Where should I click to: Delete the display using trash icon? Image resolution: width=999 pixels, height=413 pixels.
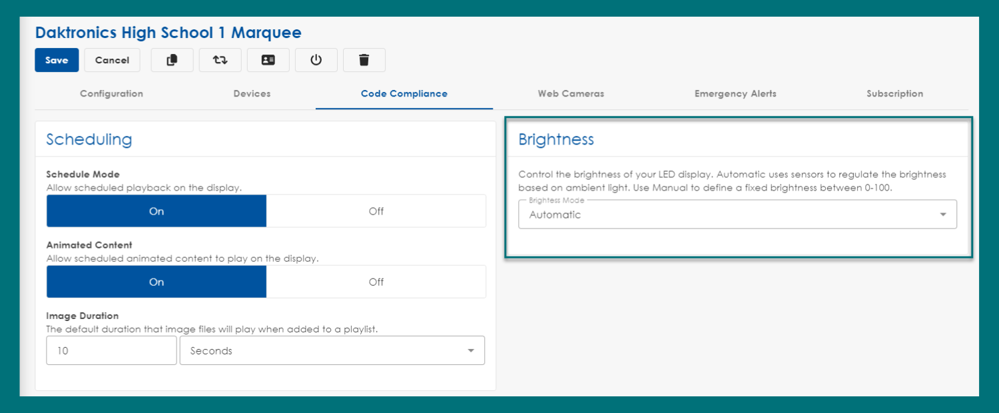(364, 60)
